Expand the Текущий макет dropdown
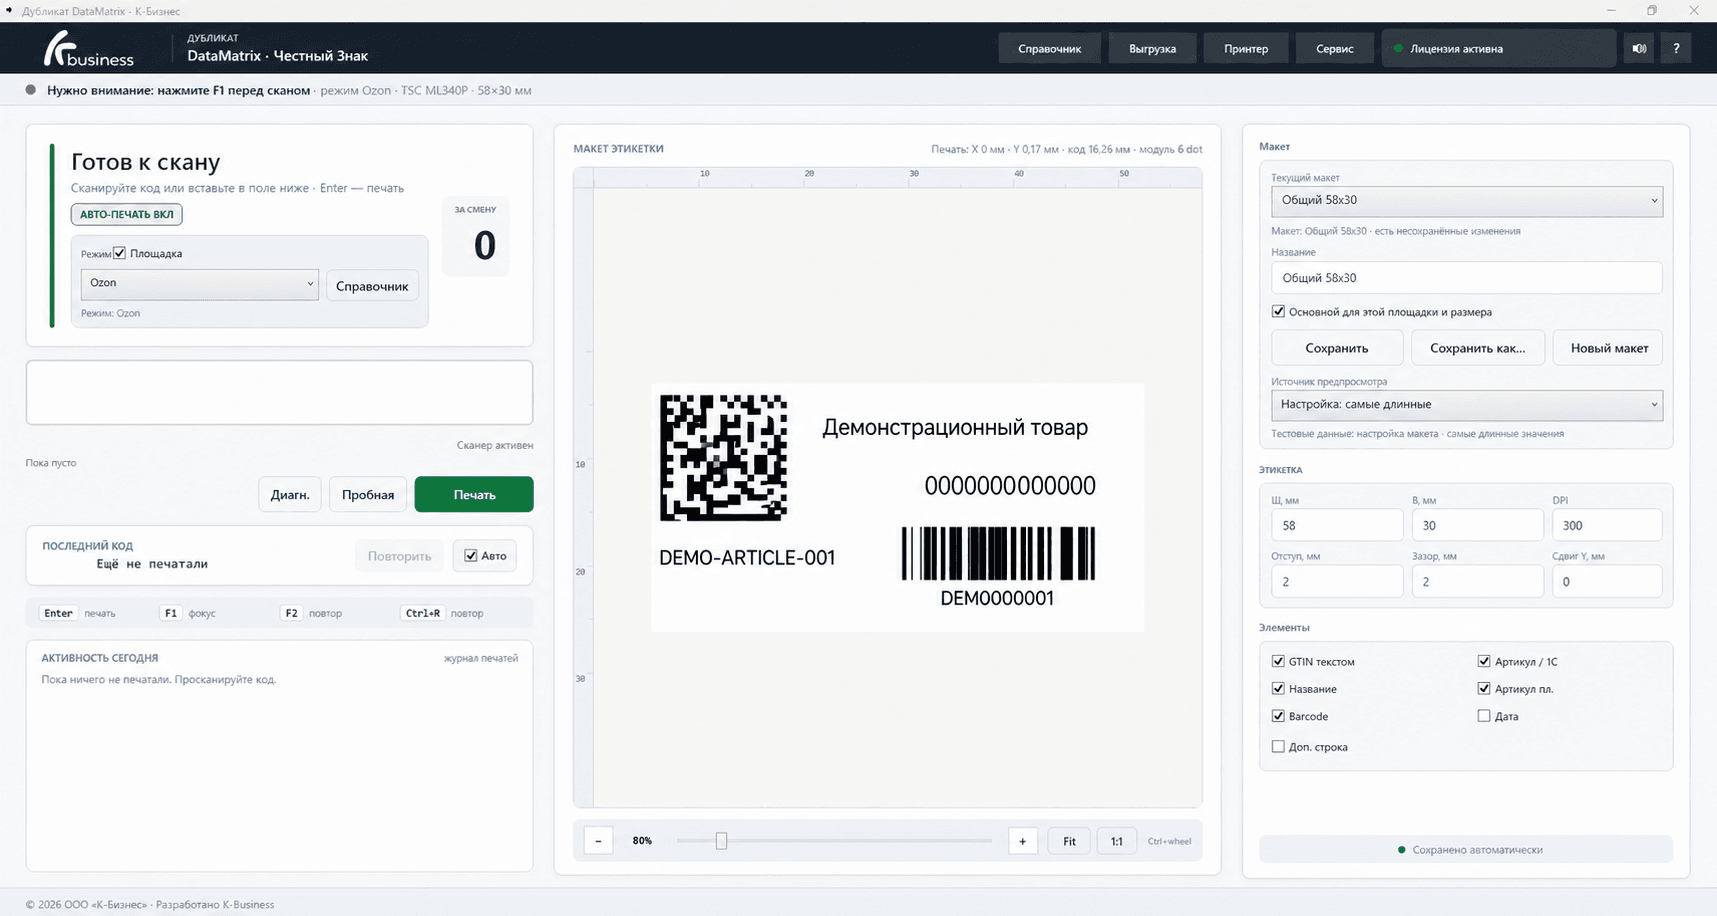This screenshot has height=916, width=1717. (1466, 201)
